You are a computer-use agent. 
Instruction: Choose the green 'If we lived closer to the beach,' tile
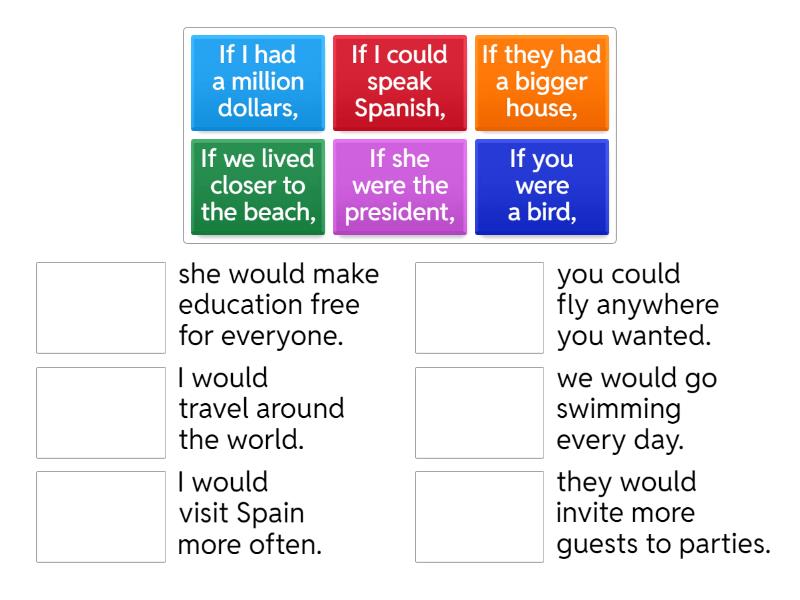coord(258,187)
